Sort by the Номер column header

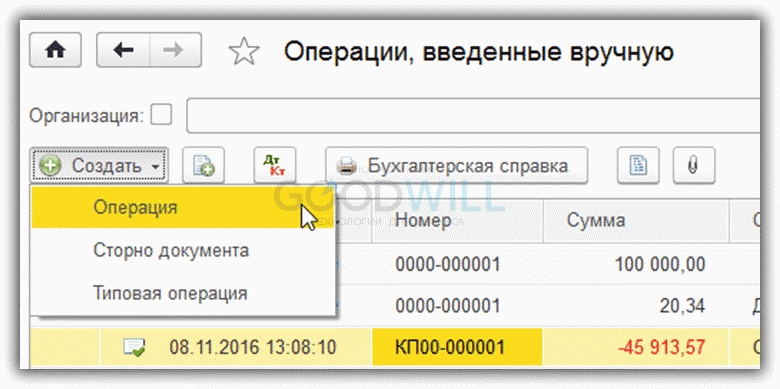pos(457,221)
